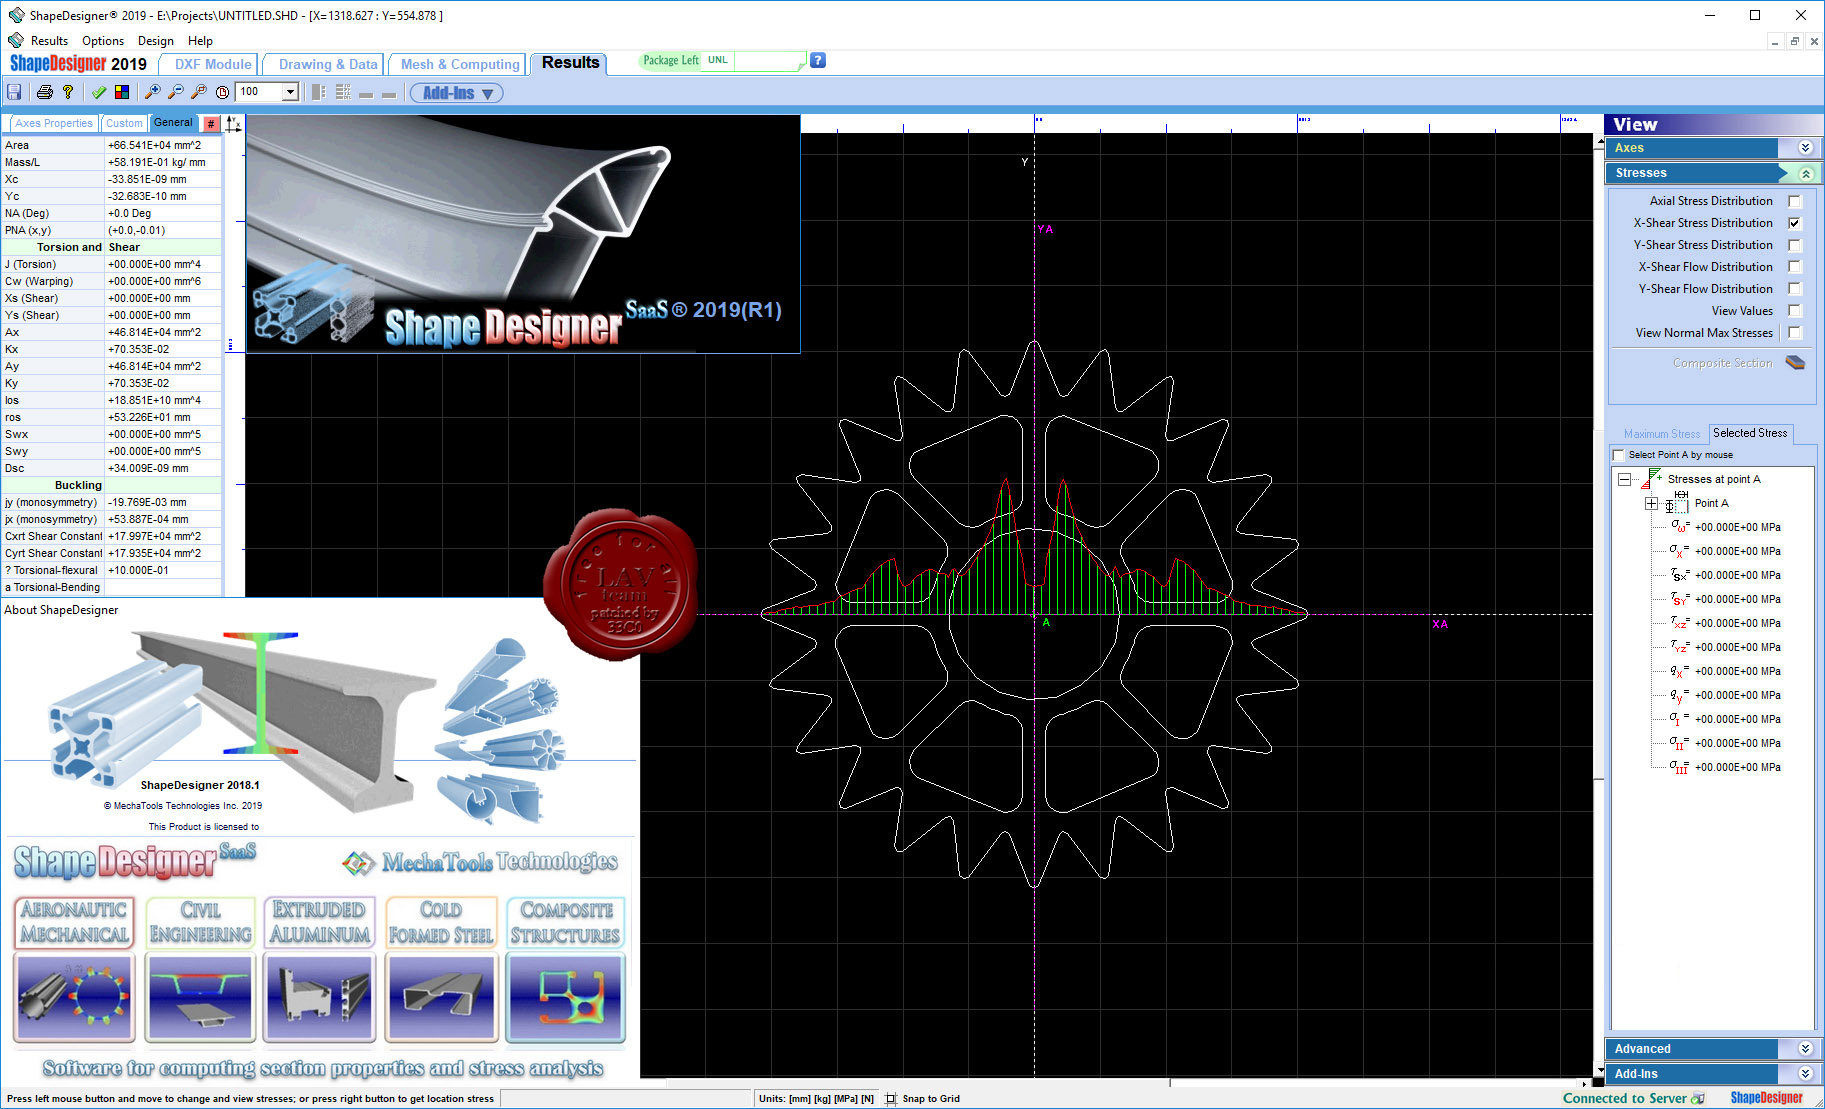
Task: Click the ShapeDesigner logo in status bar
Action: 1766,1098
